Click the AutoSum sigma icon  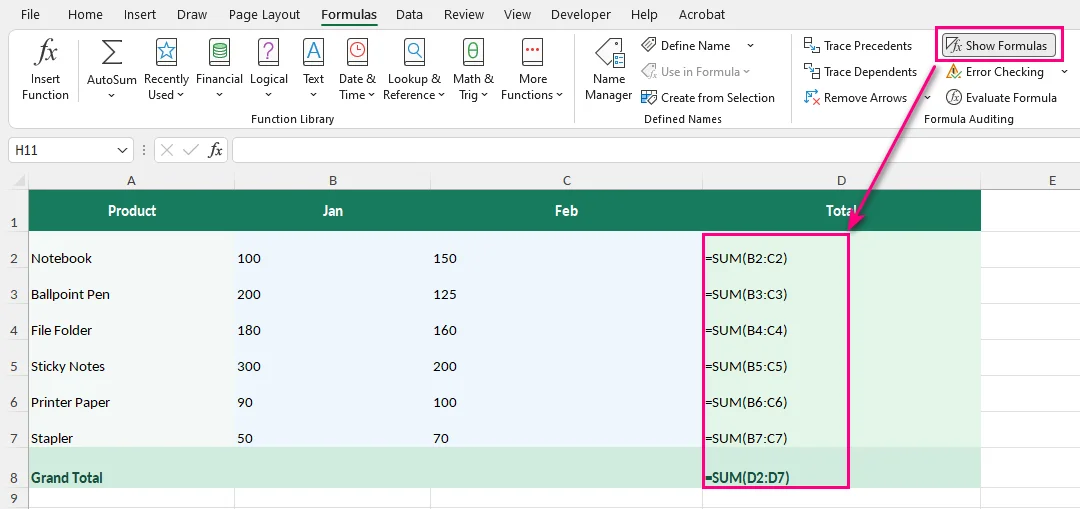click(x=112, y=53)
